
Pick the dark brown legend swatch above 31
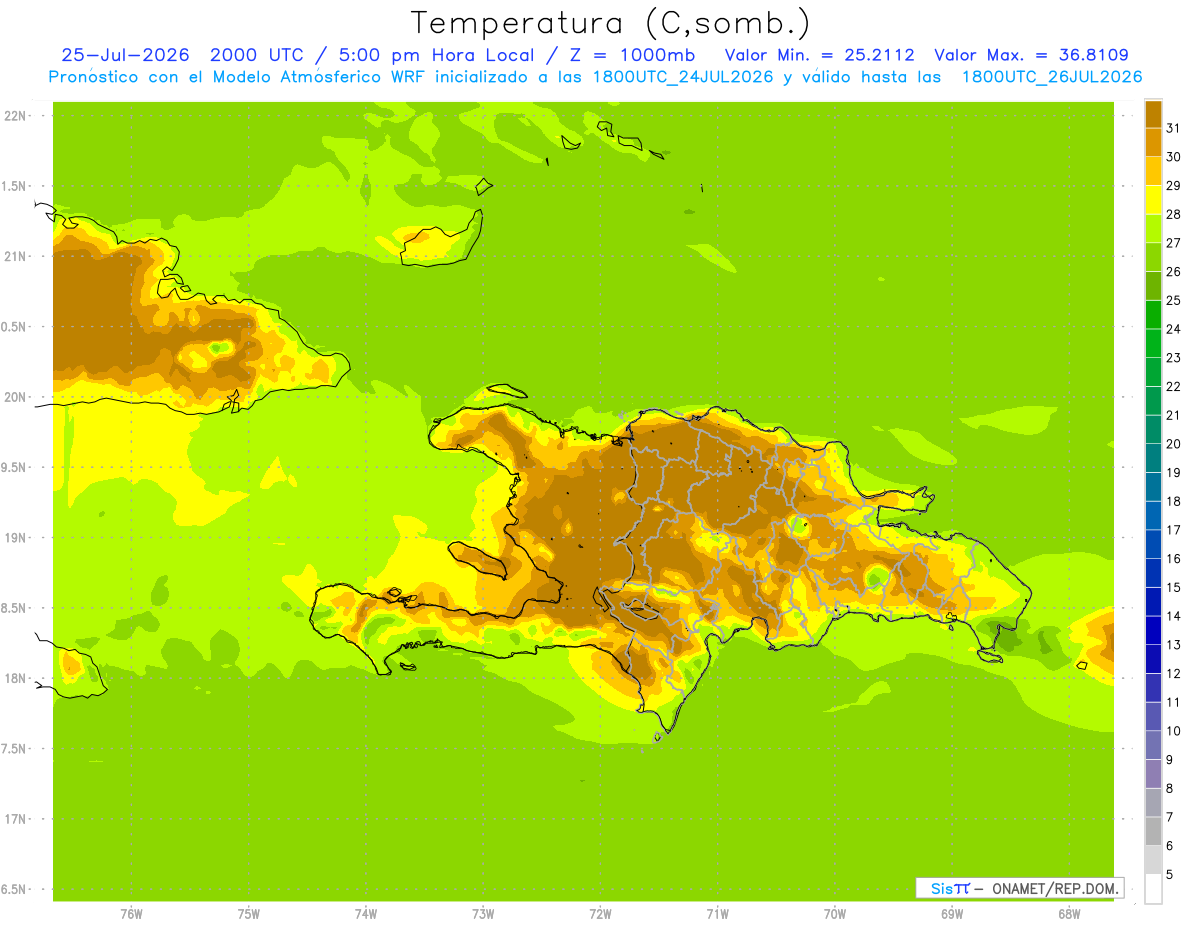(1153, 114)
